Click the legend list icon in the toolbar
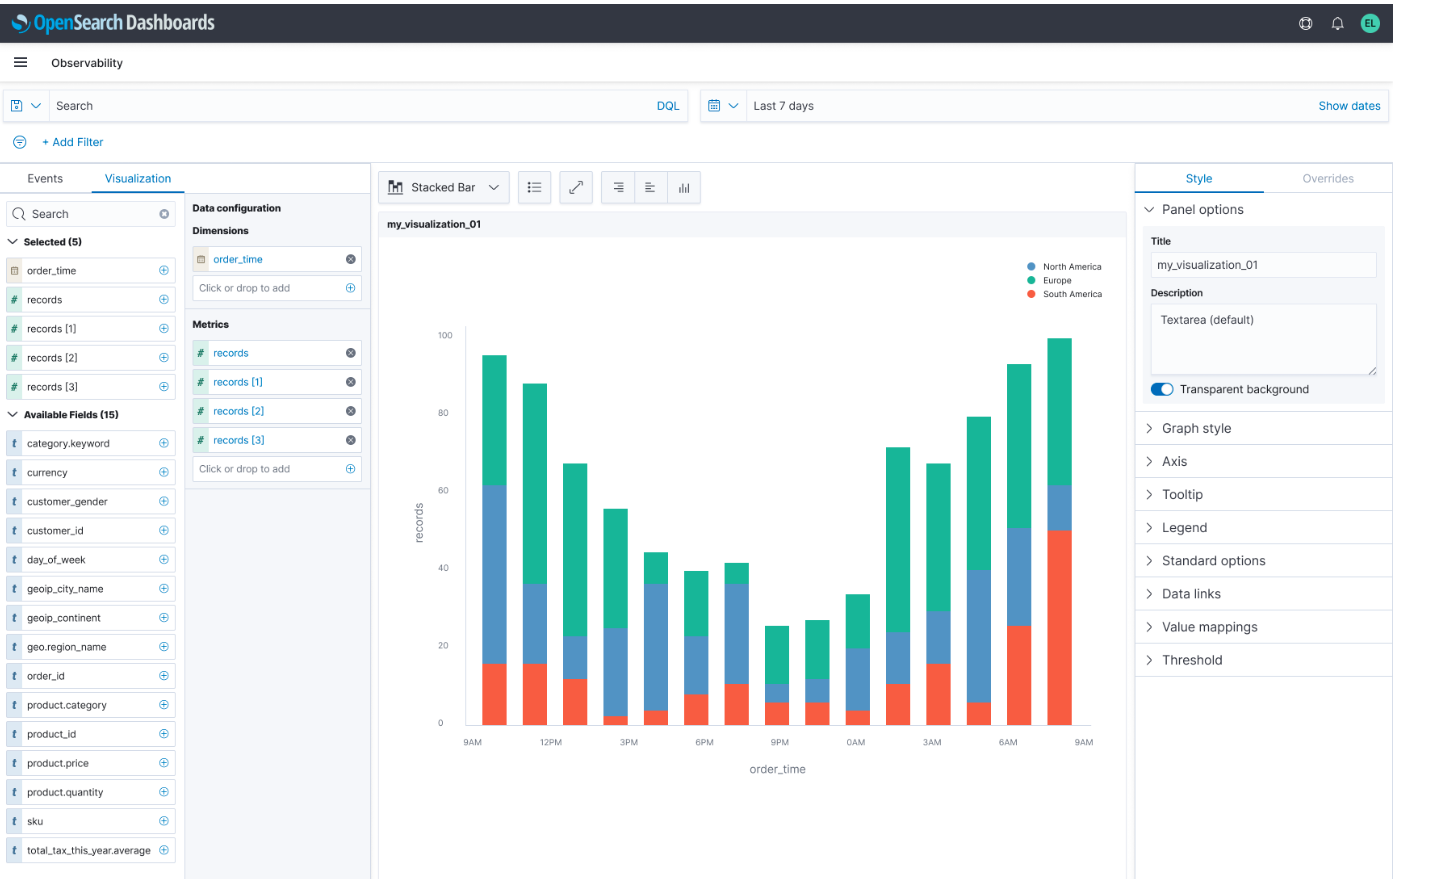Image resolution: width=1431 pixels, height=879 pixels. (534, 187)
